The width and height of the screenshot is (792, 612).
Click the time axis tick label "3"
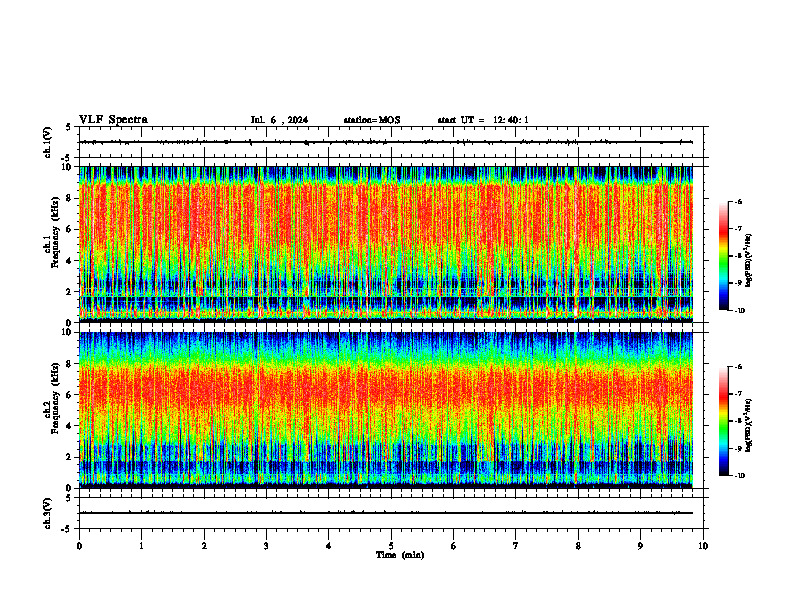[x=266, y=546]
